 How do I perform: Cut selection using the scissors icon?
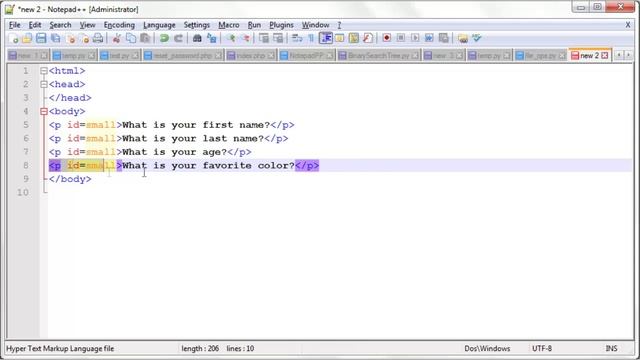116,38
